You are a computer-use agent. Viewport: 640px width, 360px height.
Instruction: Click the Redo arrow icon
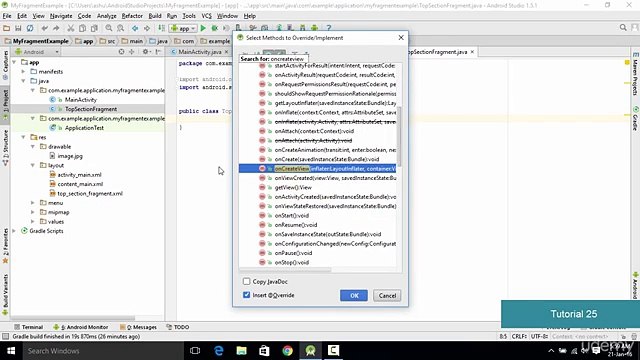pyautogui.click(x=56, y=28)
